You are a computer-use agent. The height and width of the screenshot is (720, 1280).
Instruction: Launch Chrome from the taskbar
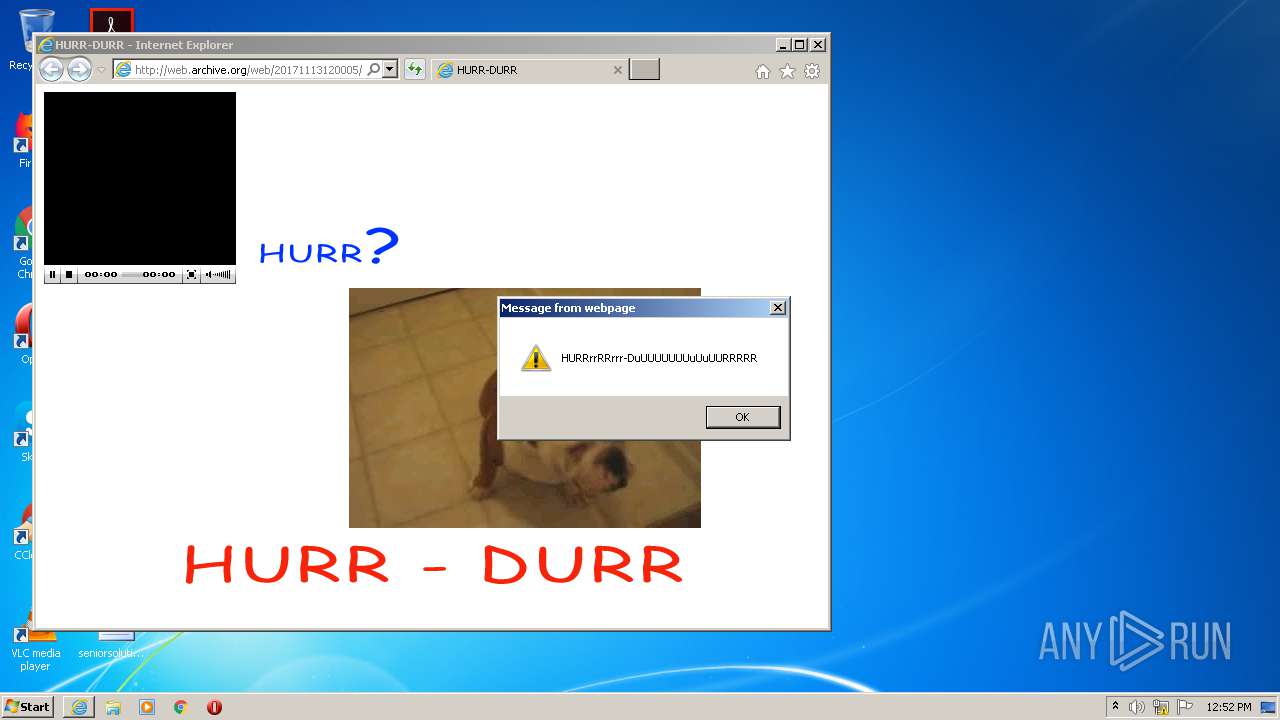[181, 707]
